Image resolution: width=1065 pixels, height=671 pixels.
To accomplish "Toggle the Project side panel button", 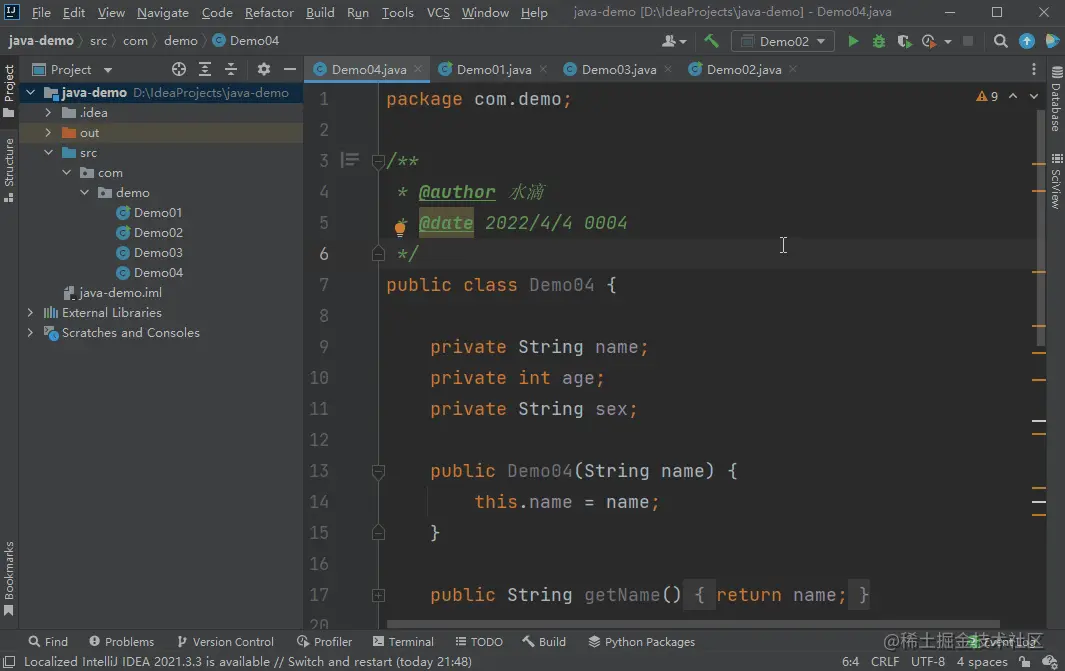I will [x=9, y=91].
